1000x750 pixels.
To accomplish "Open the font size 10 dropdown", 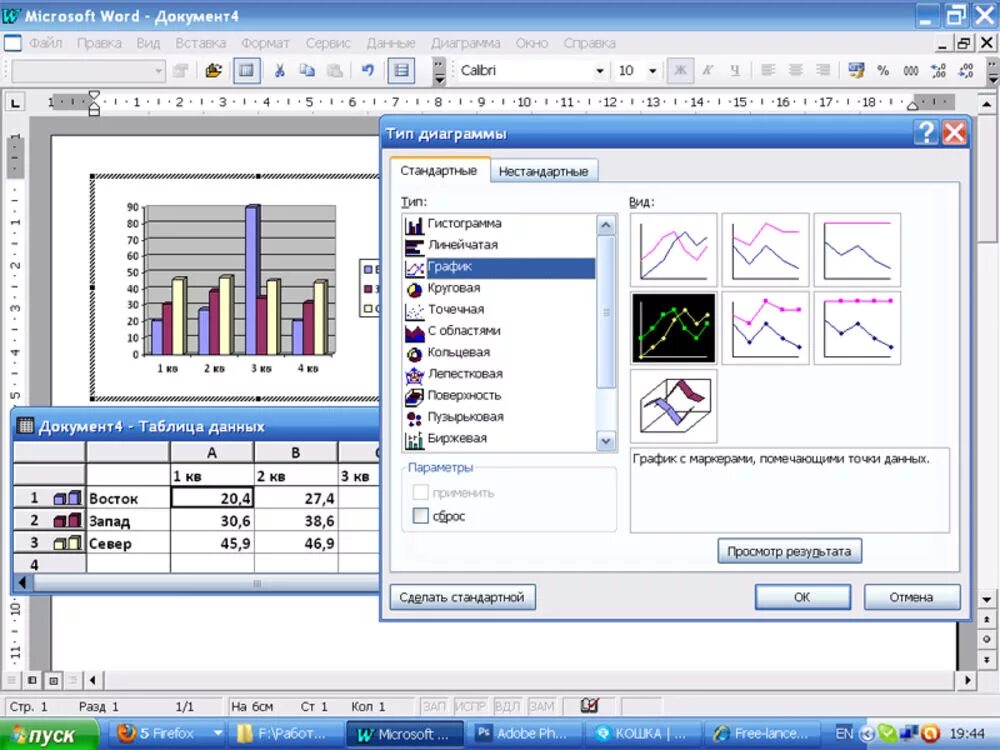I will click(x=652, y=71).
